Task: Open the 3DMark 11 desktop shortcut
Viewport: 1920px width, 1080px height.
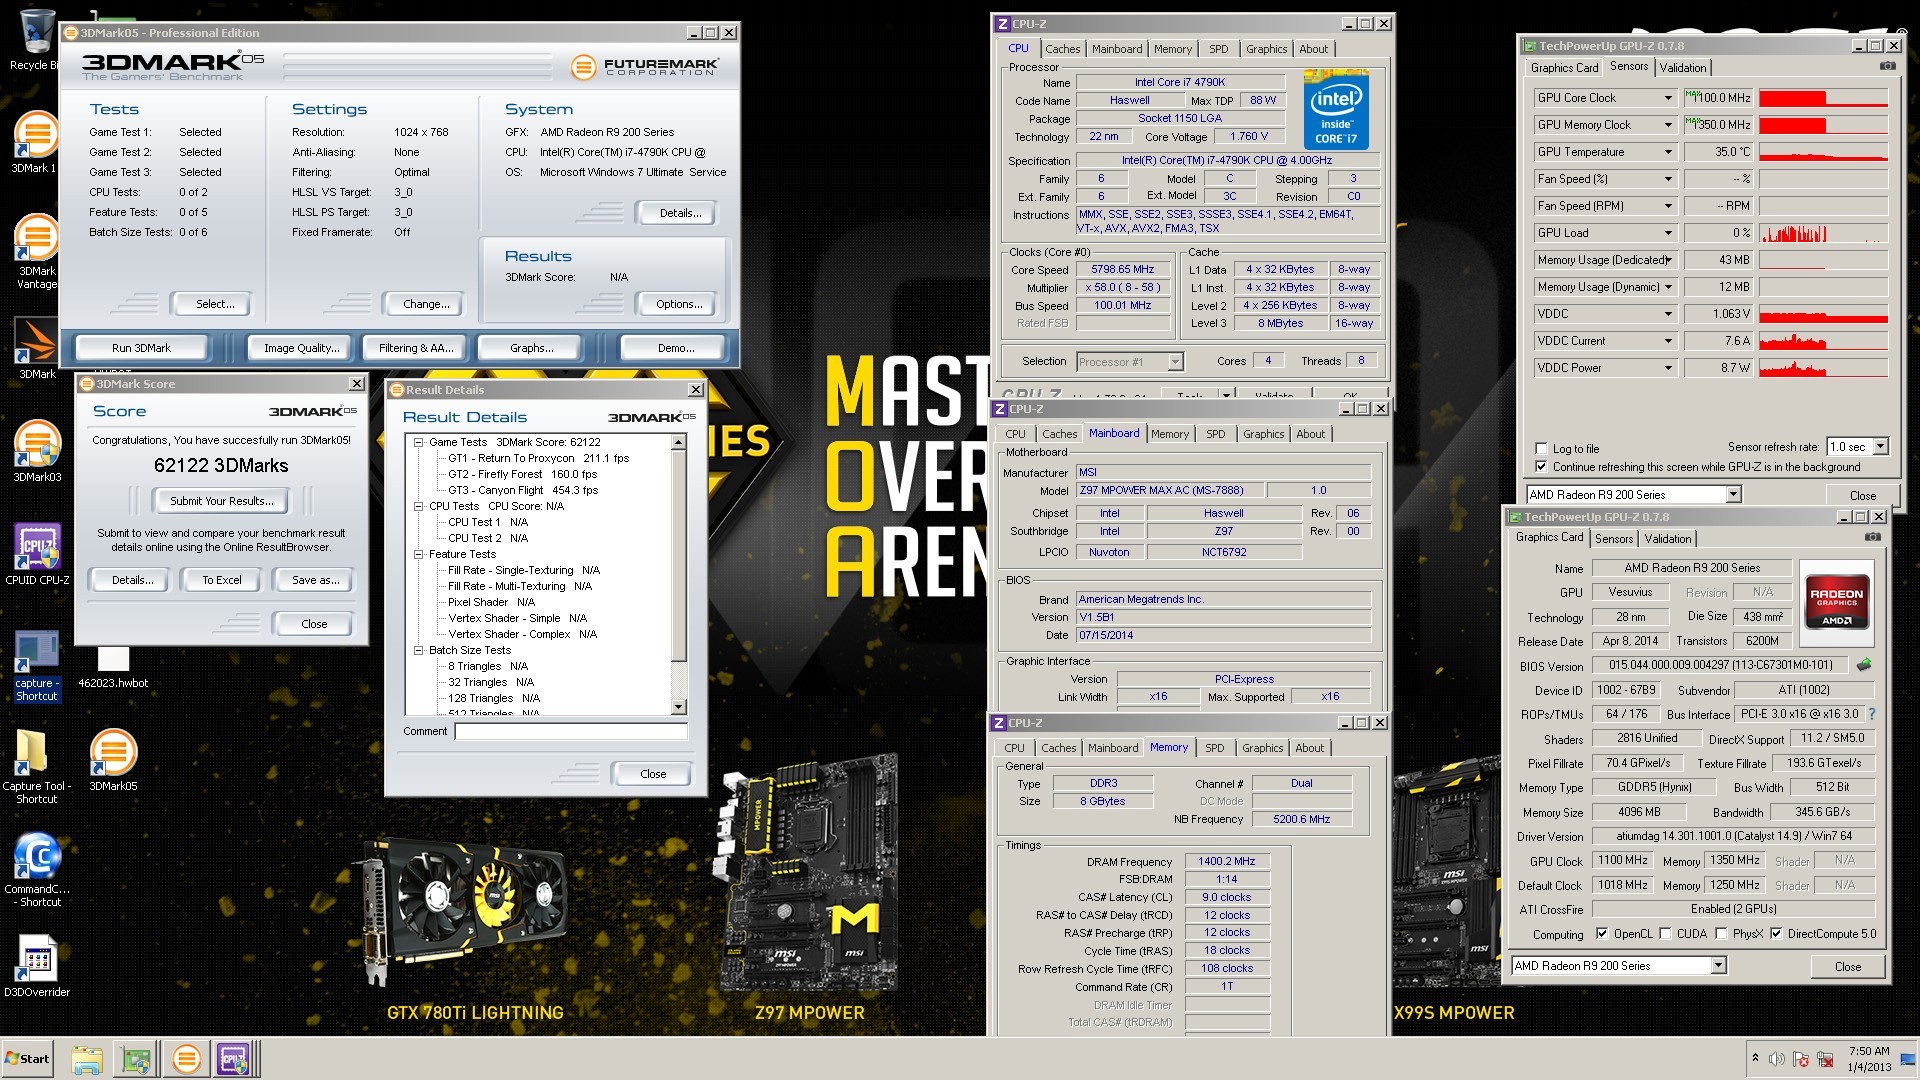Action: pos(37,142)
